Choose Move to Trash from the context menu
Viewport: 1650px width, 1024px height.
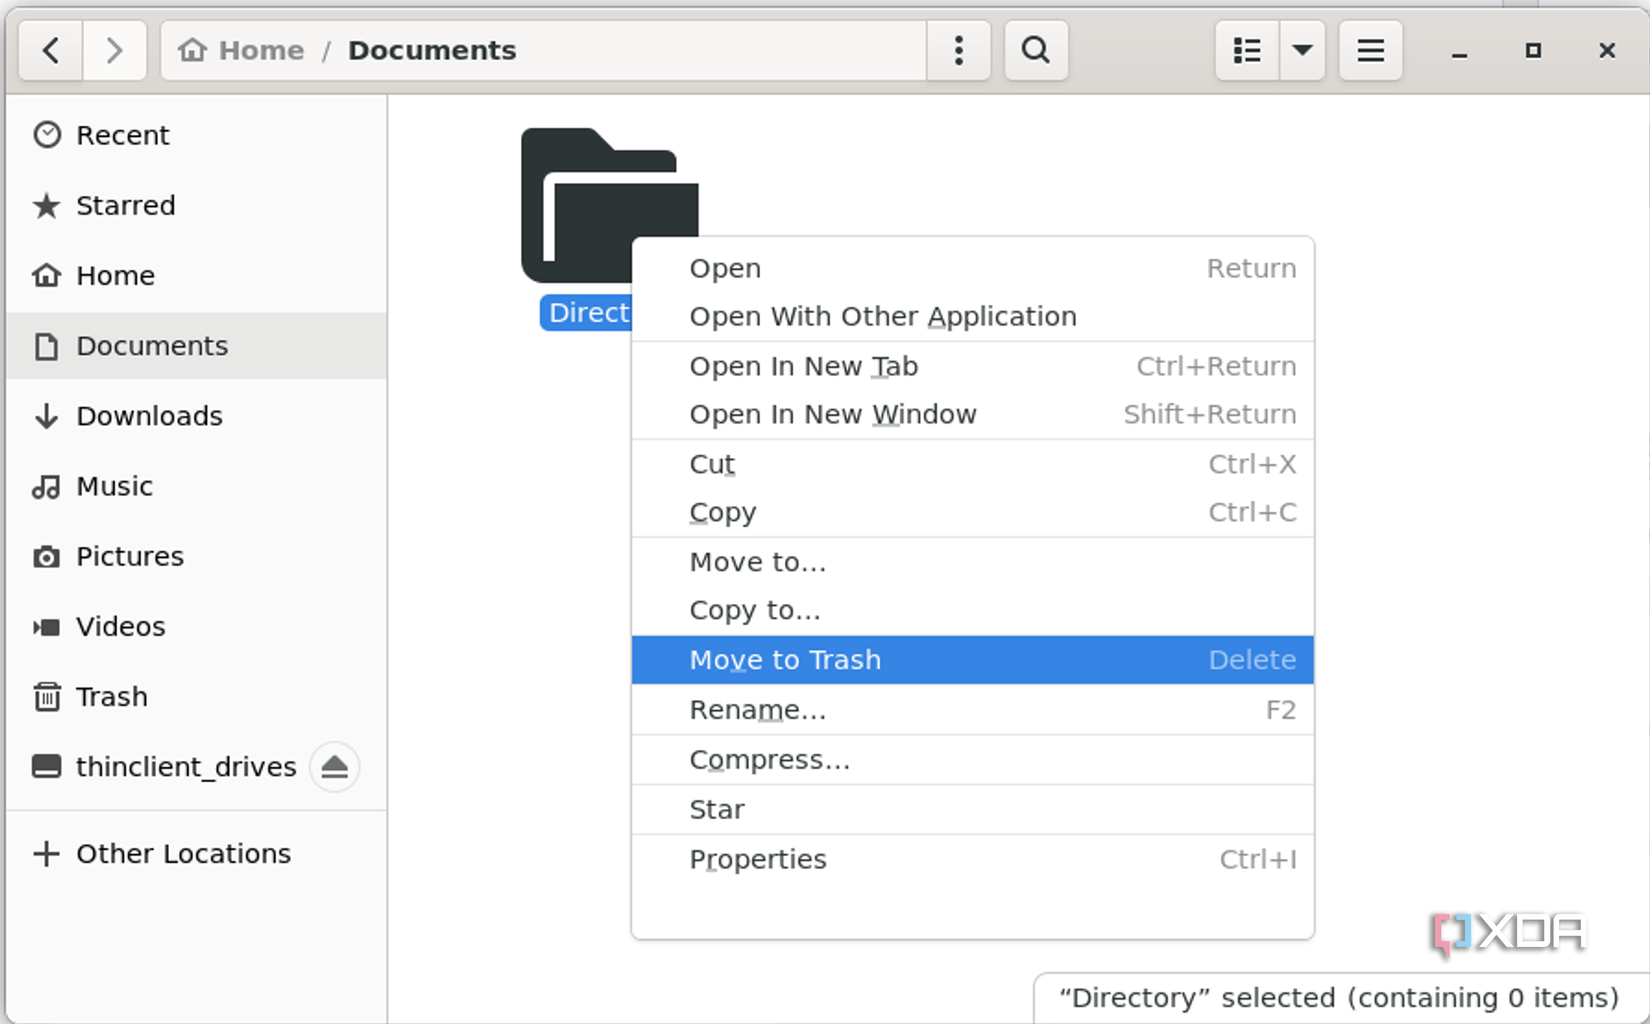(x=785, y=659)
